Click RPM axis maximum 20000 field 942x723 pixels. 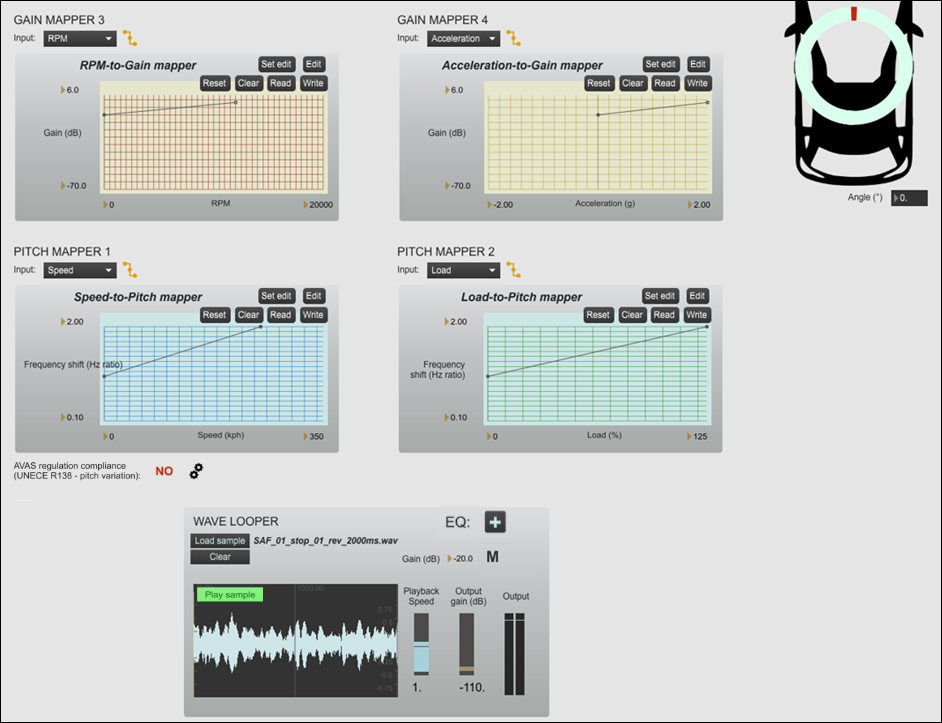coord(318,205)
